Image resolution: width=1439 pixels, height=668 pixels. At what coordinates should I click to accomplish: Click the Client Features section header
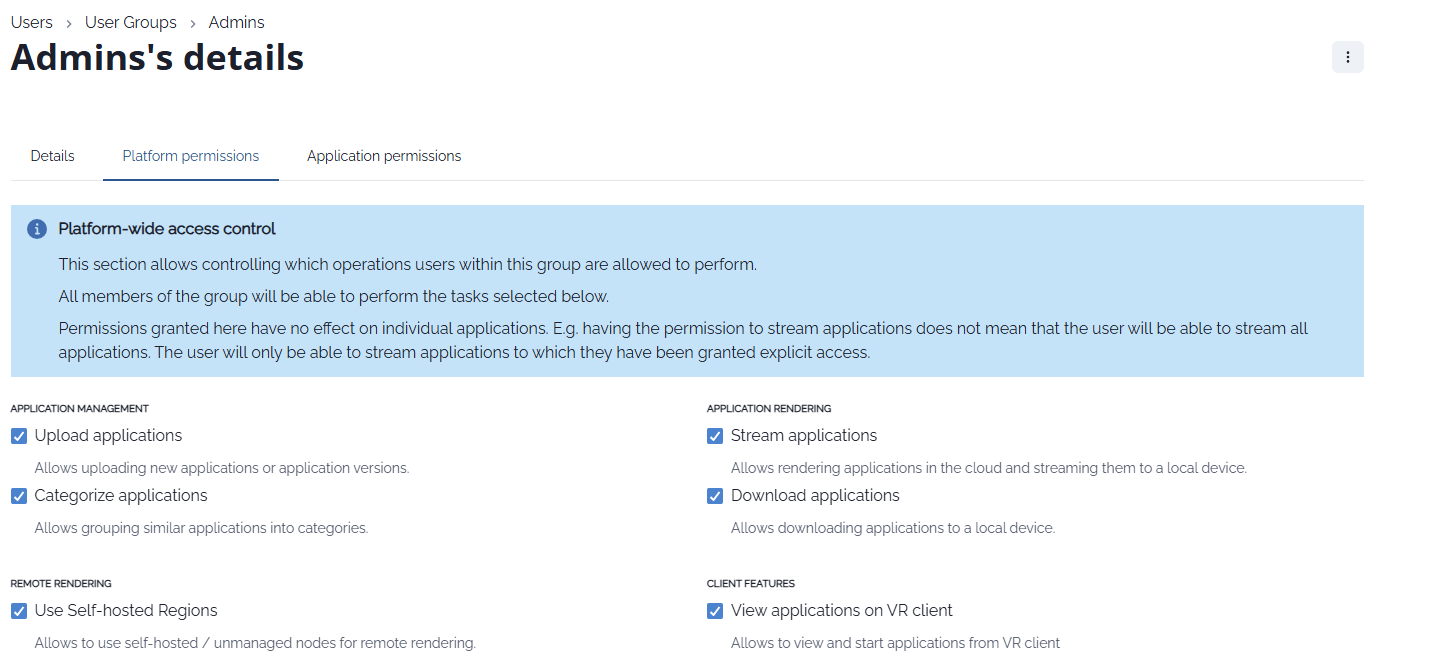point(751,583)
